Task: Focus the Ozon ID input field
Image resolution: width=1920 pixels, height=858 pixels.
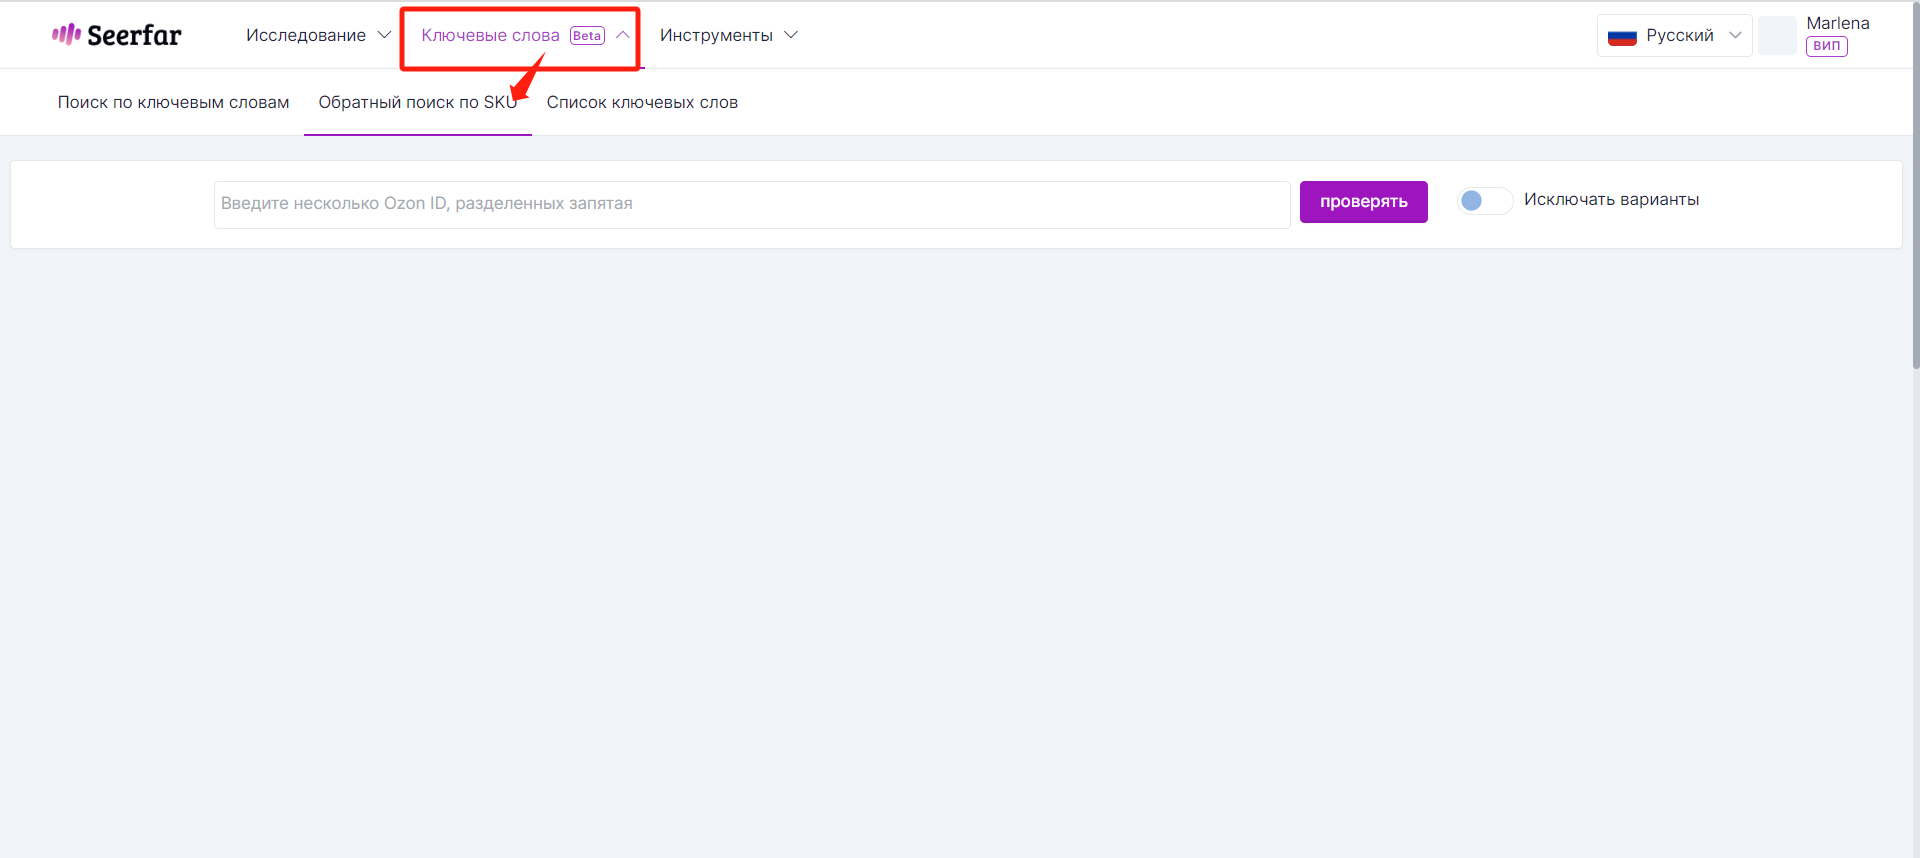Action: [x=752, y=204]
